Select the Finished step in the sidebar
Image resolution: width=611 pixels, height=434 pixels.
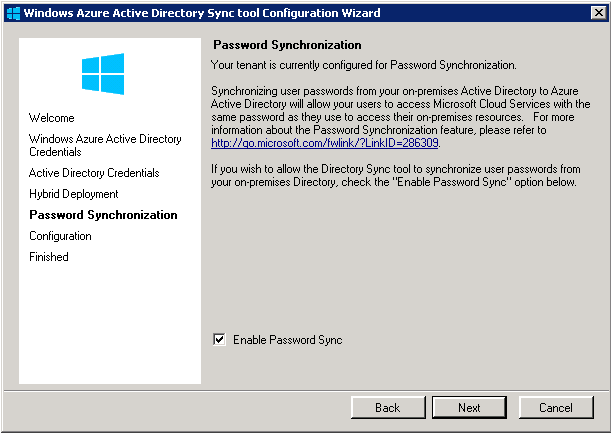click(49, 257)
